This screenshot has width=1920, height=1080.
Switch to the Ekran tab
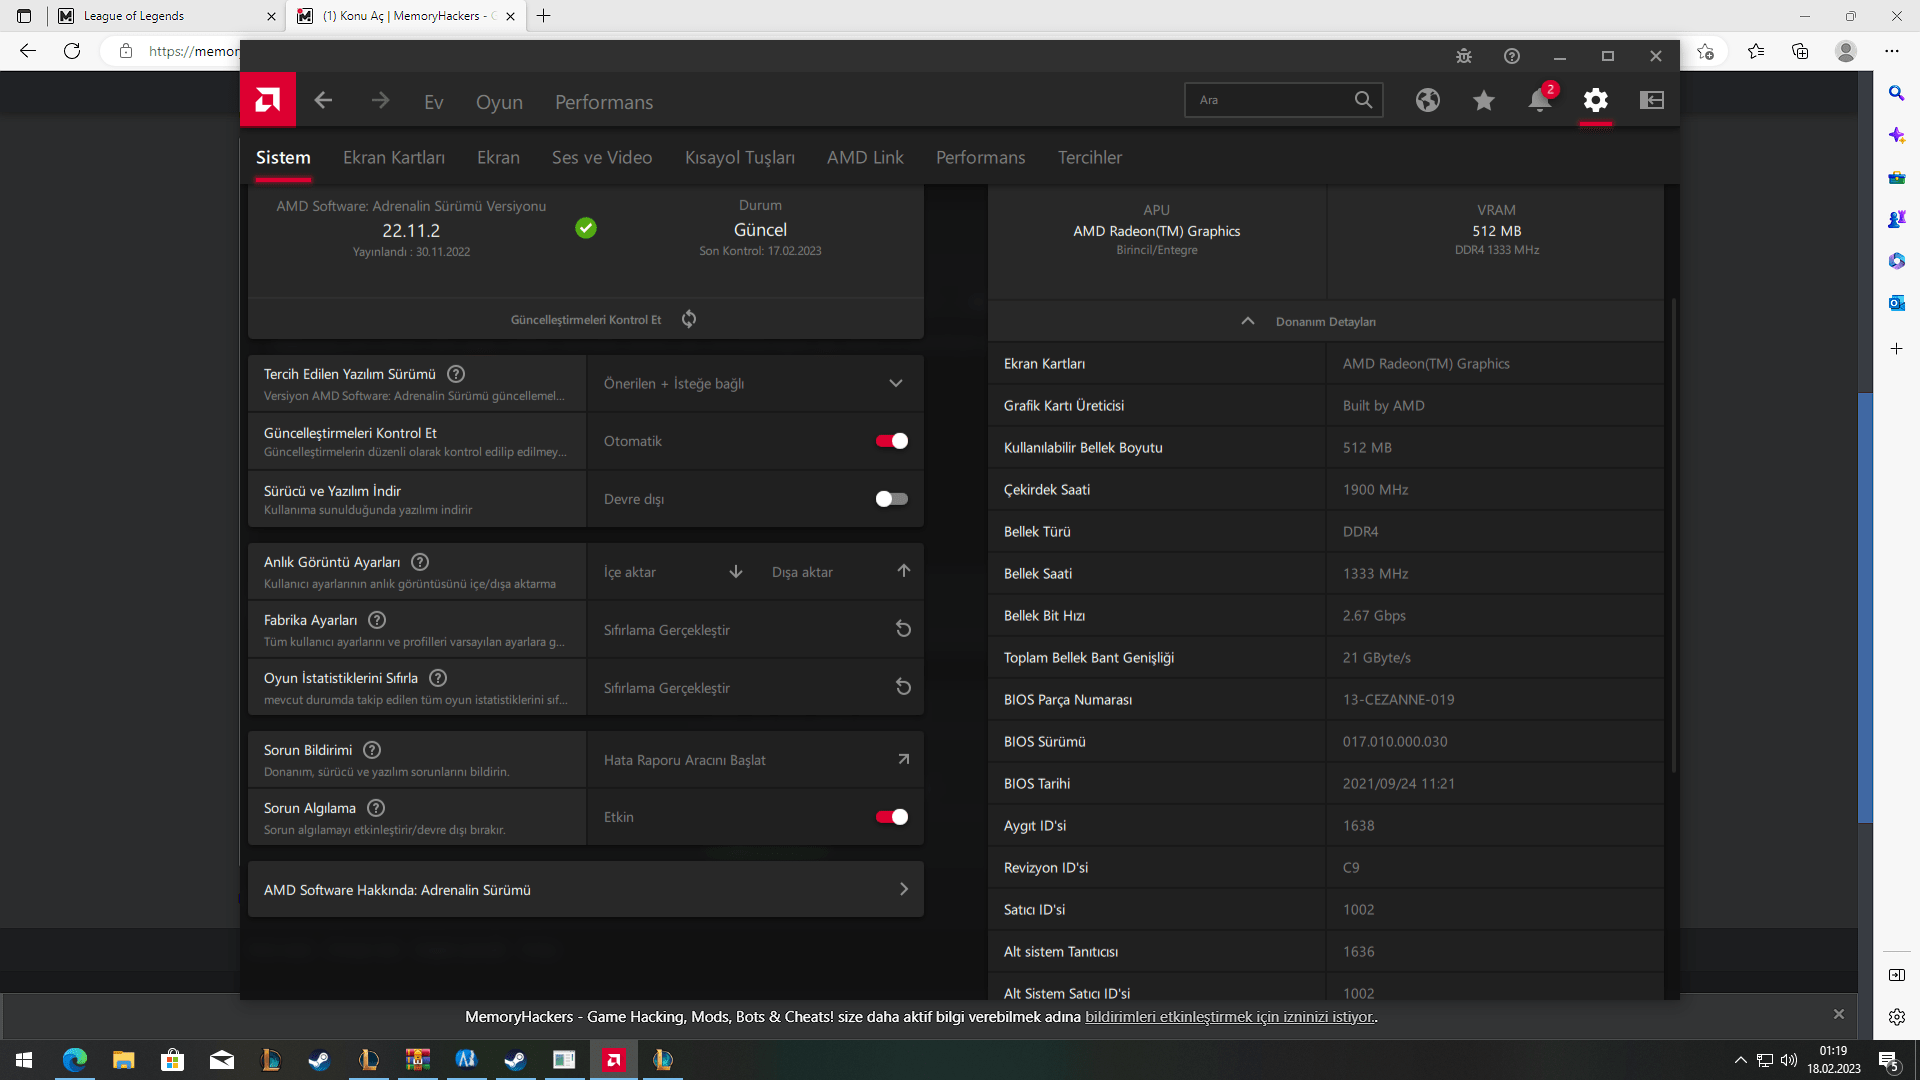(x=498, y=158)
